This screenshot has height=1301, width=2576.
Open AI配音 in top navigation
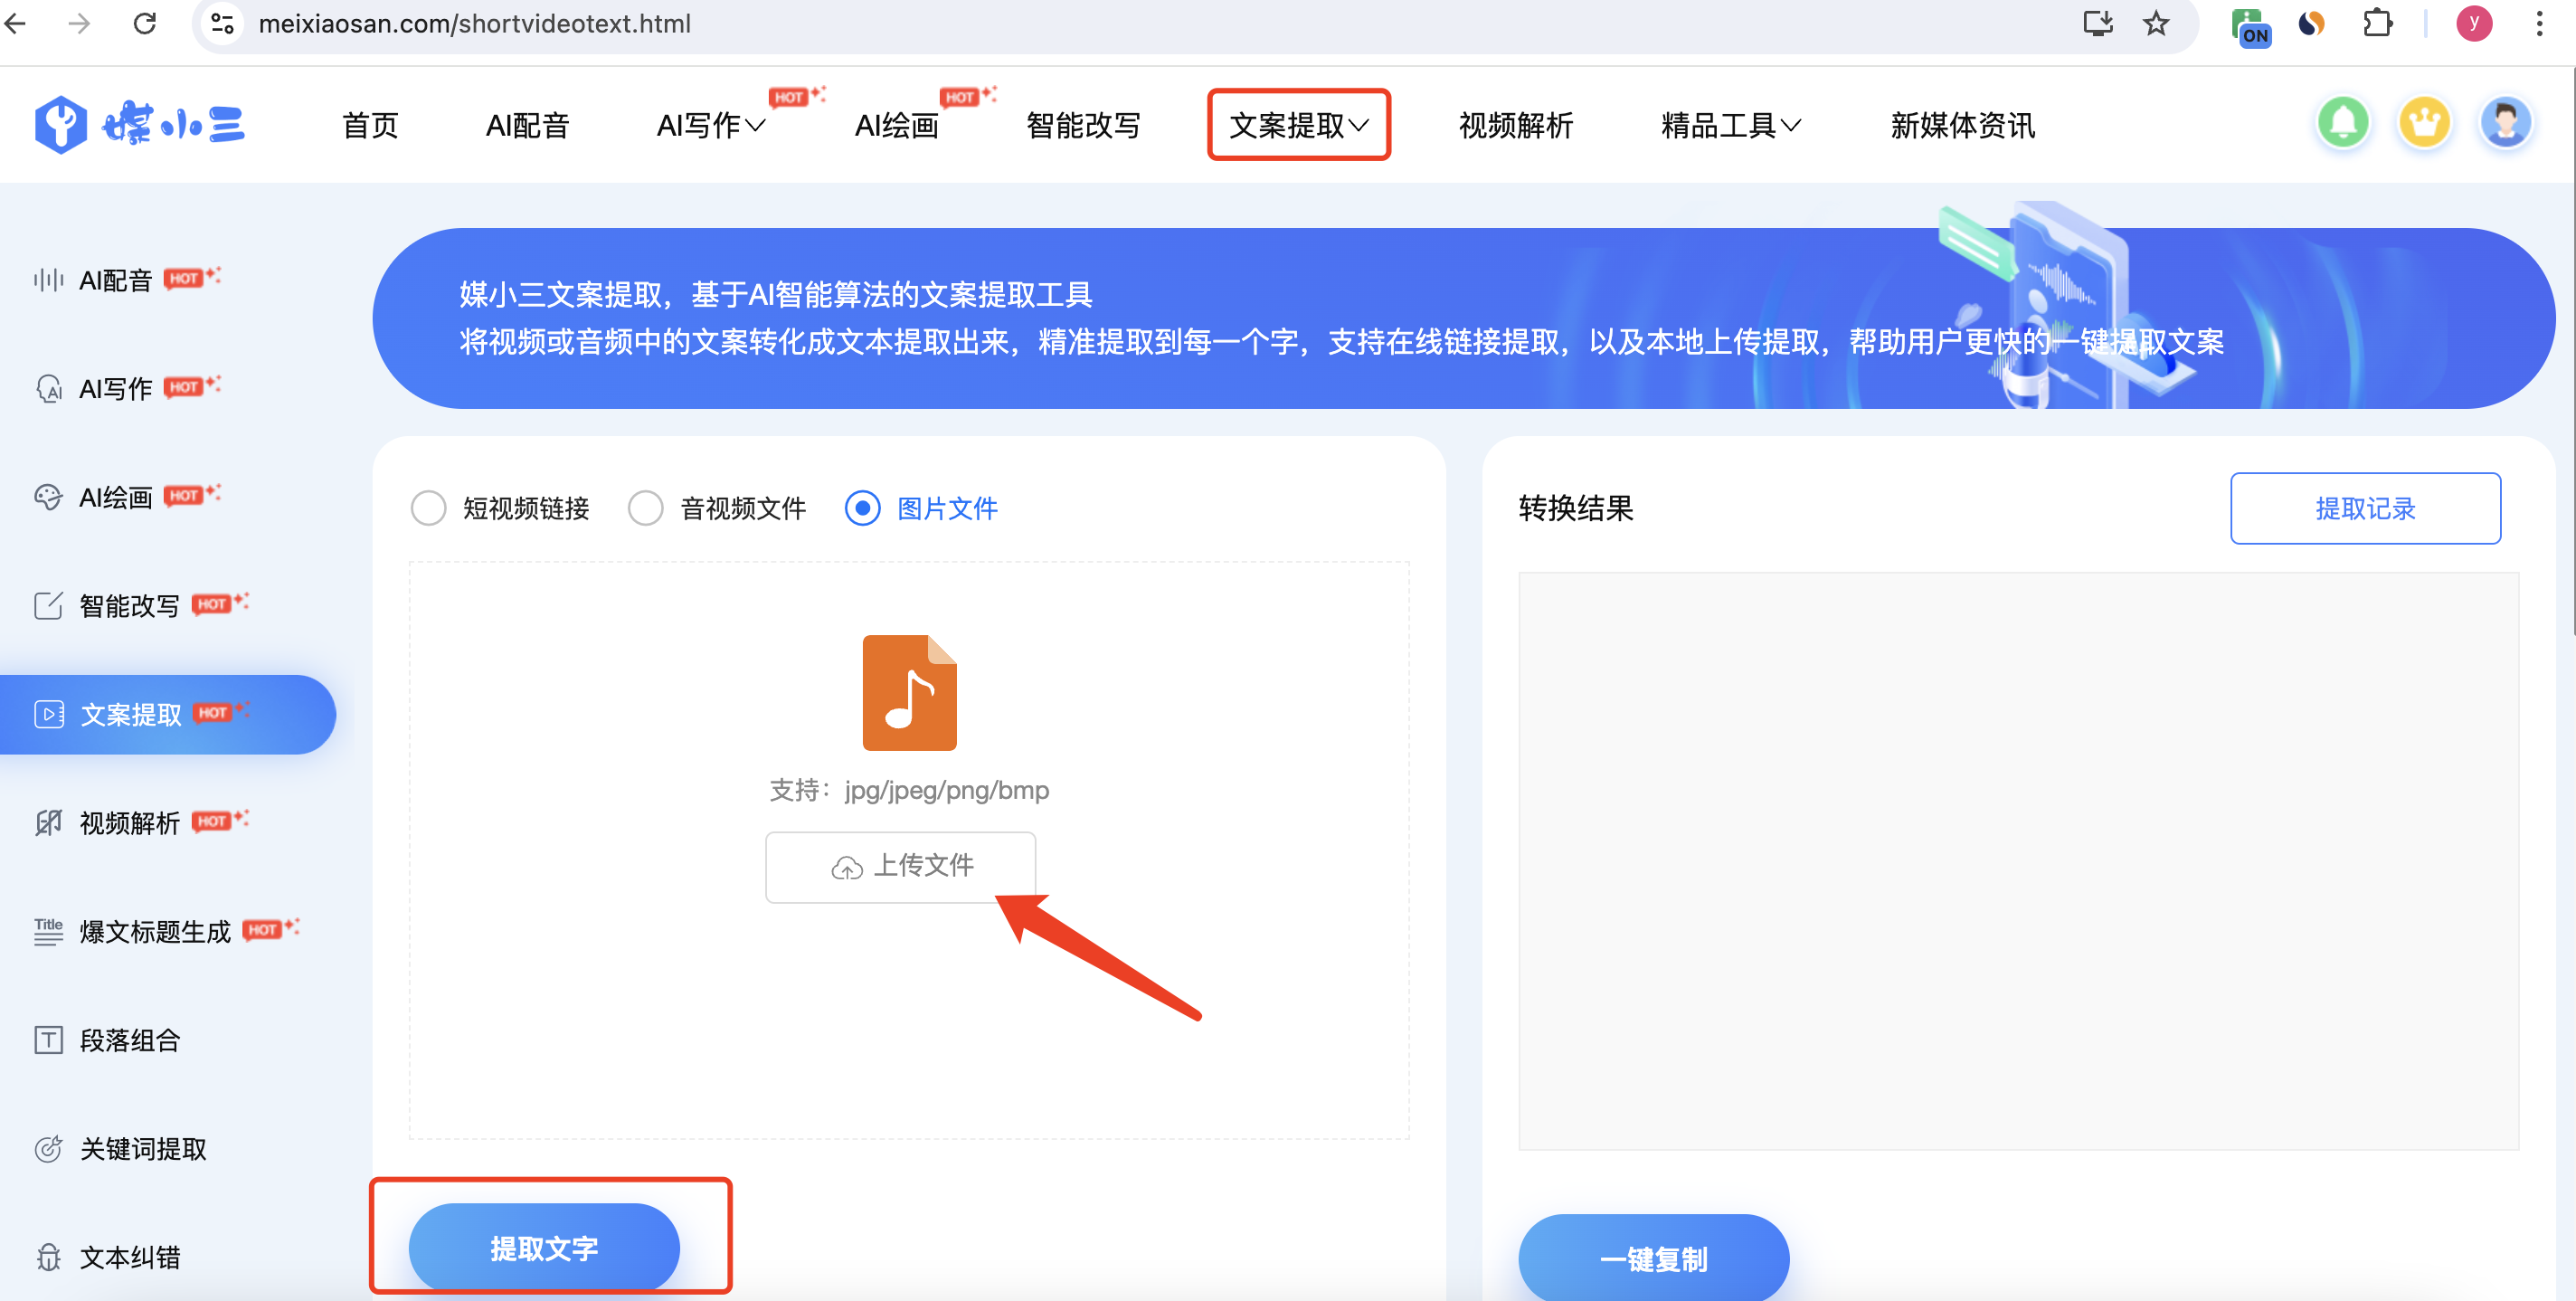pyautogui.click(x=527, y=125)
